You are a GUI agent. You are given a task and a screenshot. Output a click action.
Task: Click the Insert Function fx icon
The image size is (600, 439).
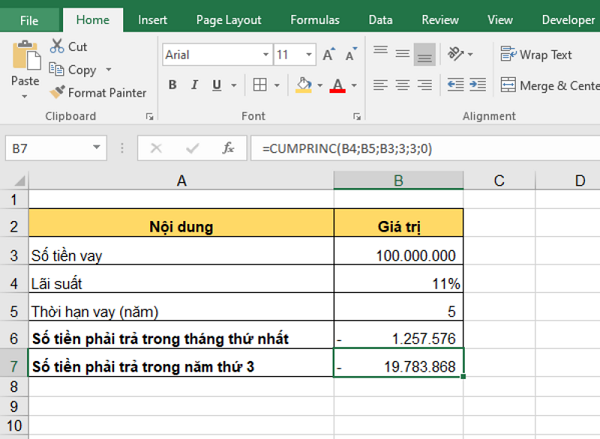(x=228, y=148)
